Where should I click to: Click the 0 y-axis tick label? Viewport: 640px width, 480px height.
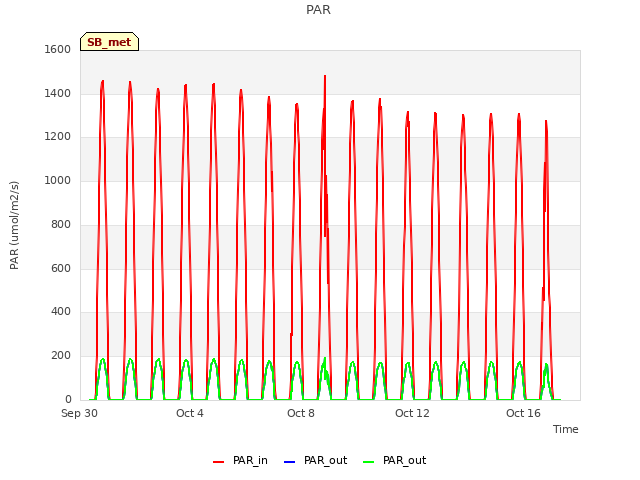(68, 399)
